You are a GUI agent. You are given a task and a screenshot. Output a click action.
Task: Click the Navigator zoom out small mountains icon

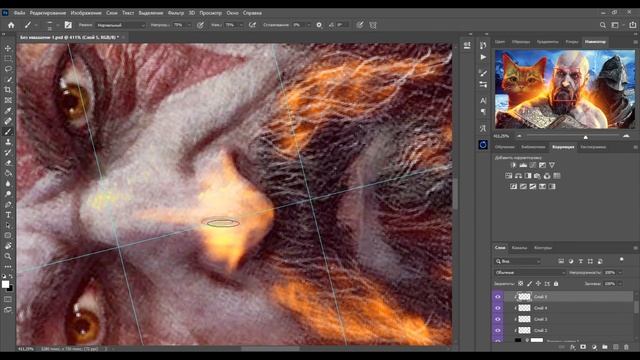[x=519, y=136]
